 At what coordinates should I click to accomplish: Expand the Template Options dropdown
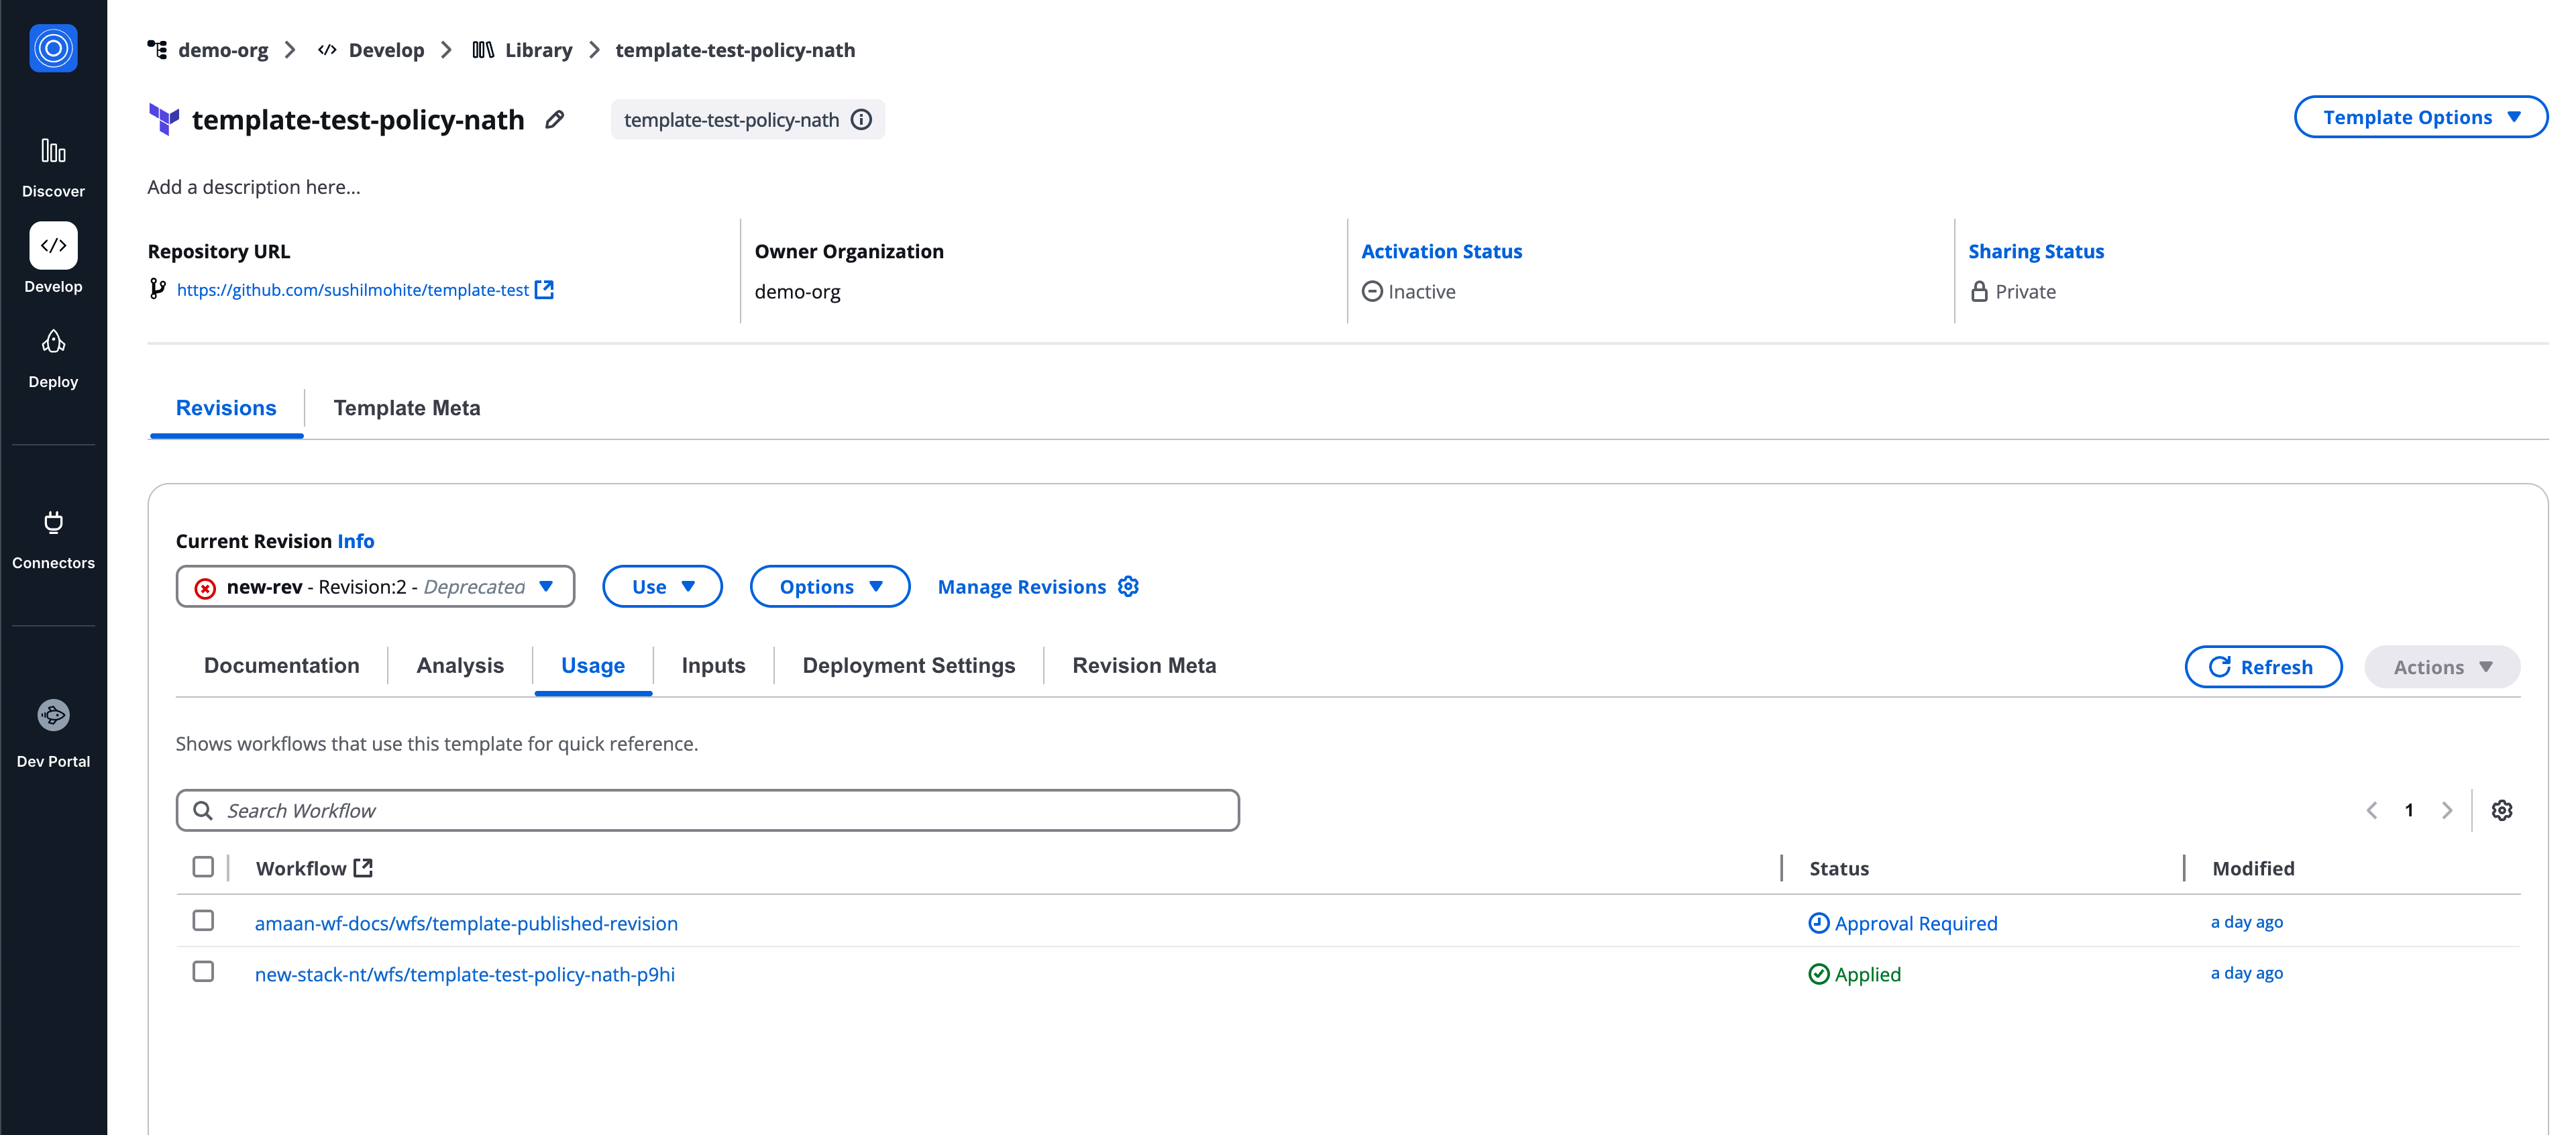[x=2420, y=117]
